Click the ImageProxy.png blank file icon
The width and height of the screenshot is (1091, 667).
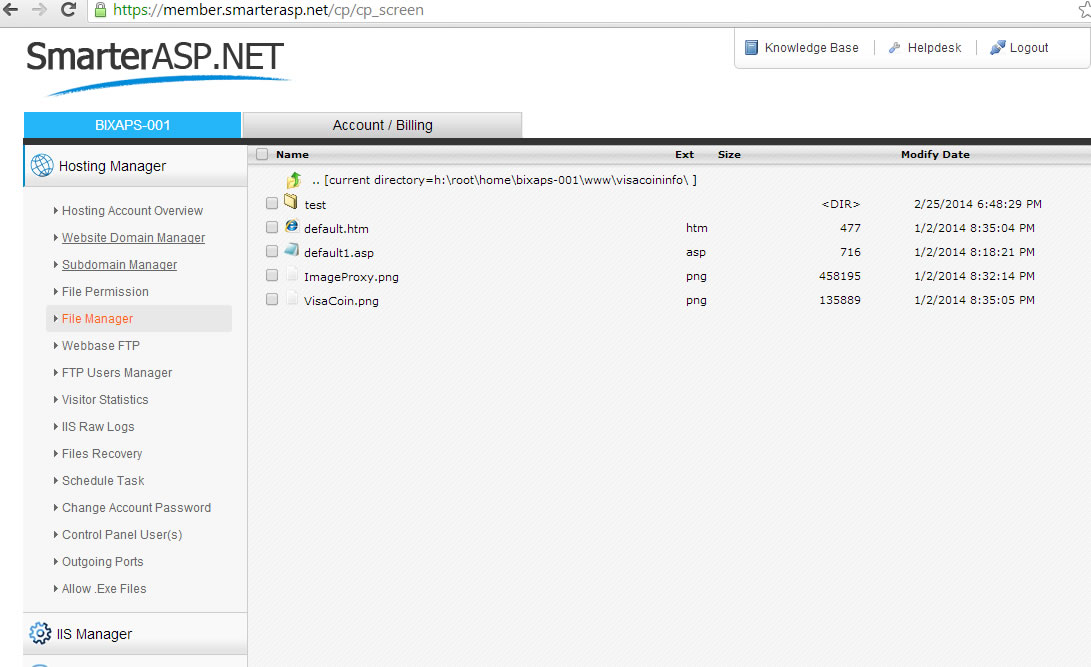click(292, 274)
